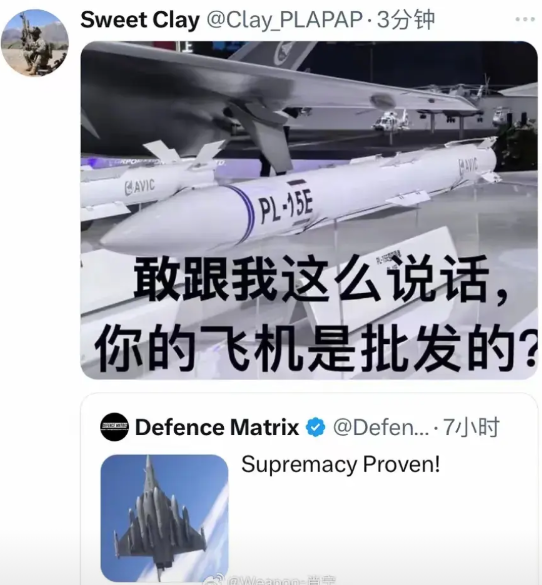Click the 敢跟我这么说话 caption line
542x585 pixels.
point(322,280)
